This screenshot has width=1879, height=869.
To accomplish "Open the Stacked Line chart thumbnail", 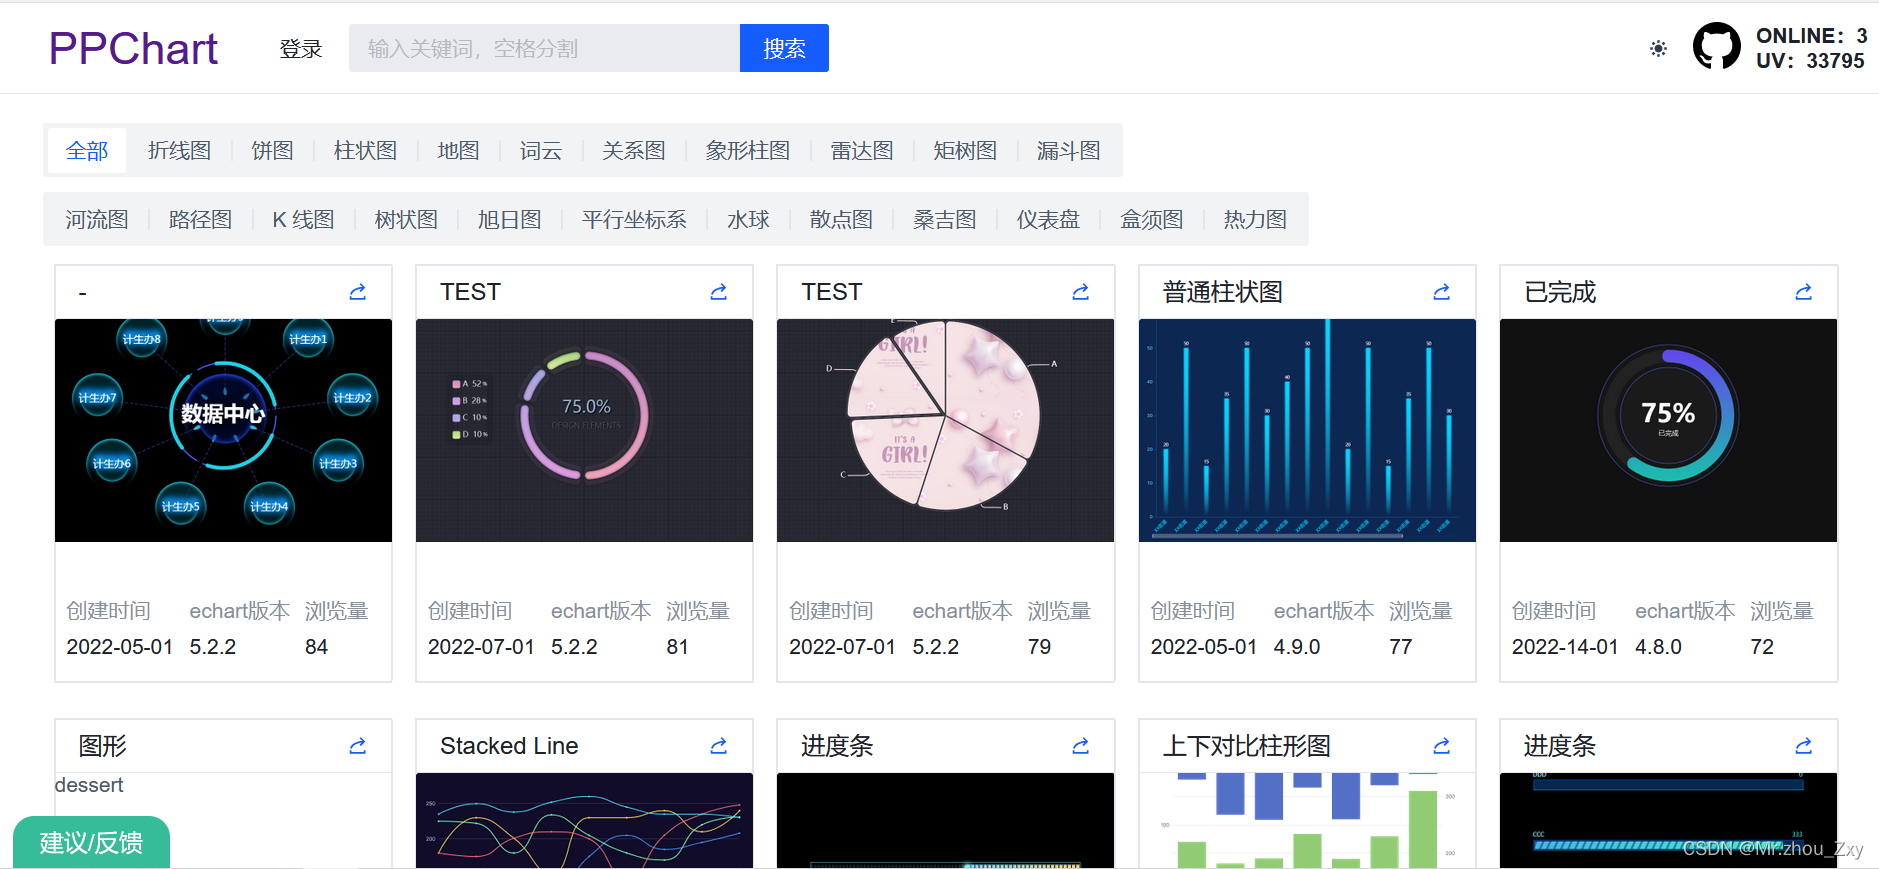I will pyautogui.click(x=584, y=820).
